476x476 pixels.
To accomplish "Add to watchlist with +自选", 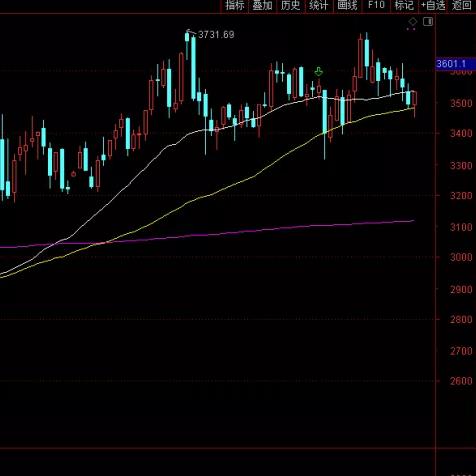I will pos(433,6).
